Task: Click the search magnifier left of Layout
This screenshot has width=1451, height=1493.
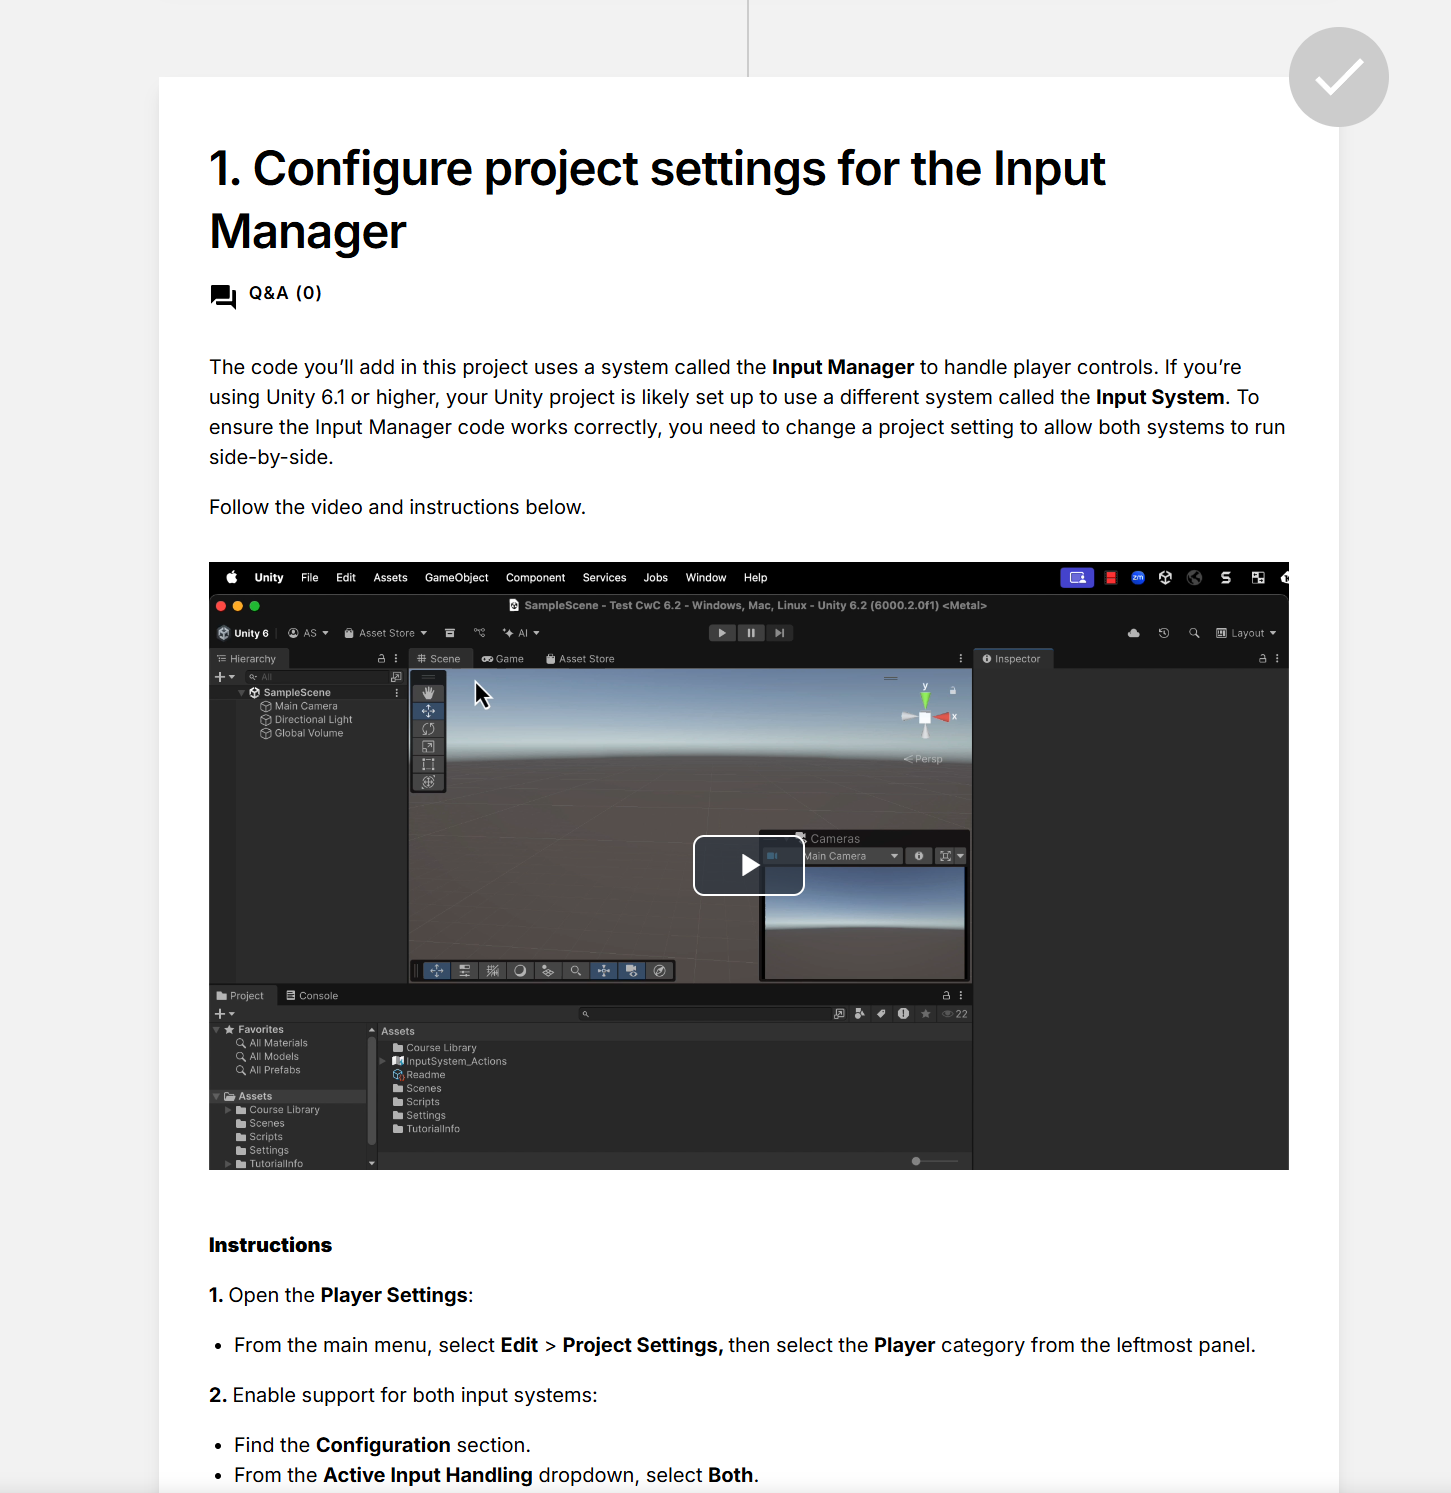Action: pos(1194,633)
